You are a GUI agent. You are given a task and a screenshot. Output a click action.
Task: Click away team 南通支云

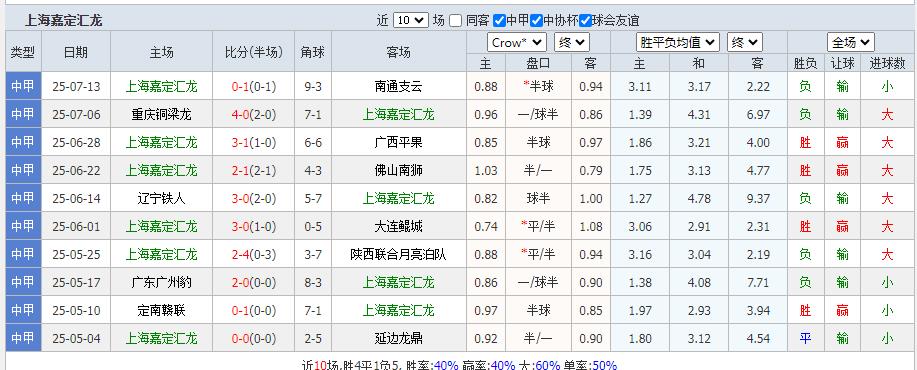click(x=398, y=87)
